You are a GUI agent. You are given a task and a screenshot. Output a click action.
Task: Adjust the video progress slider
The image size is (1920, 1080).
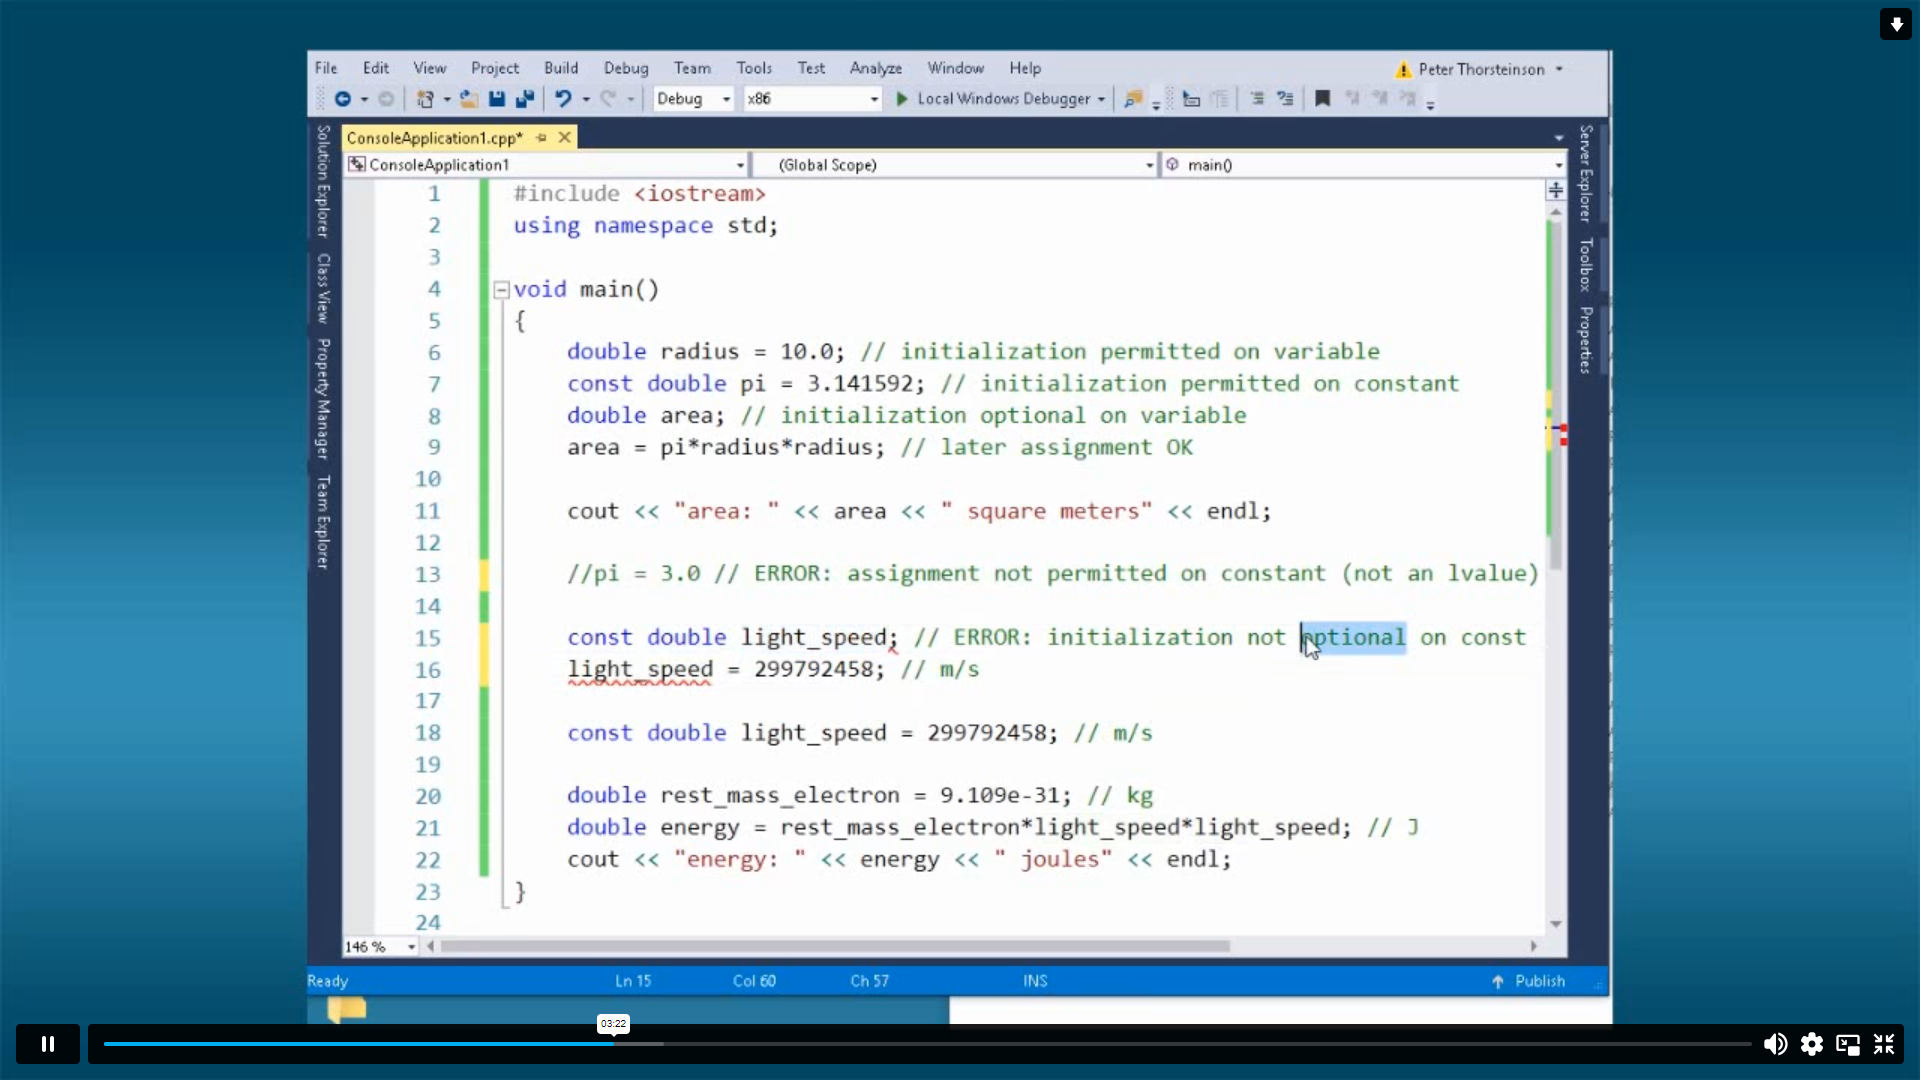pos(613,1043)
